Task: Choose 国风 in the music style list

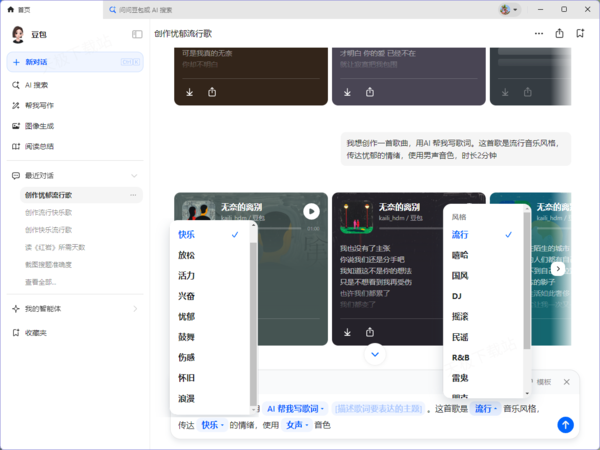Action: [460, 275]
